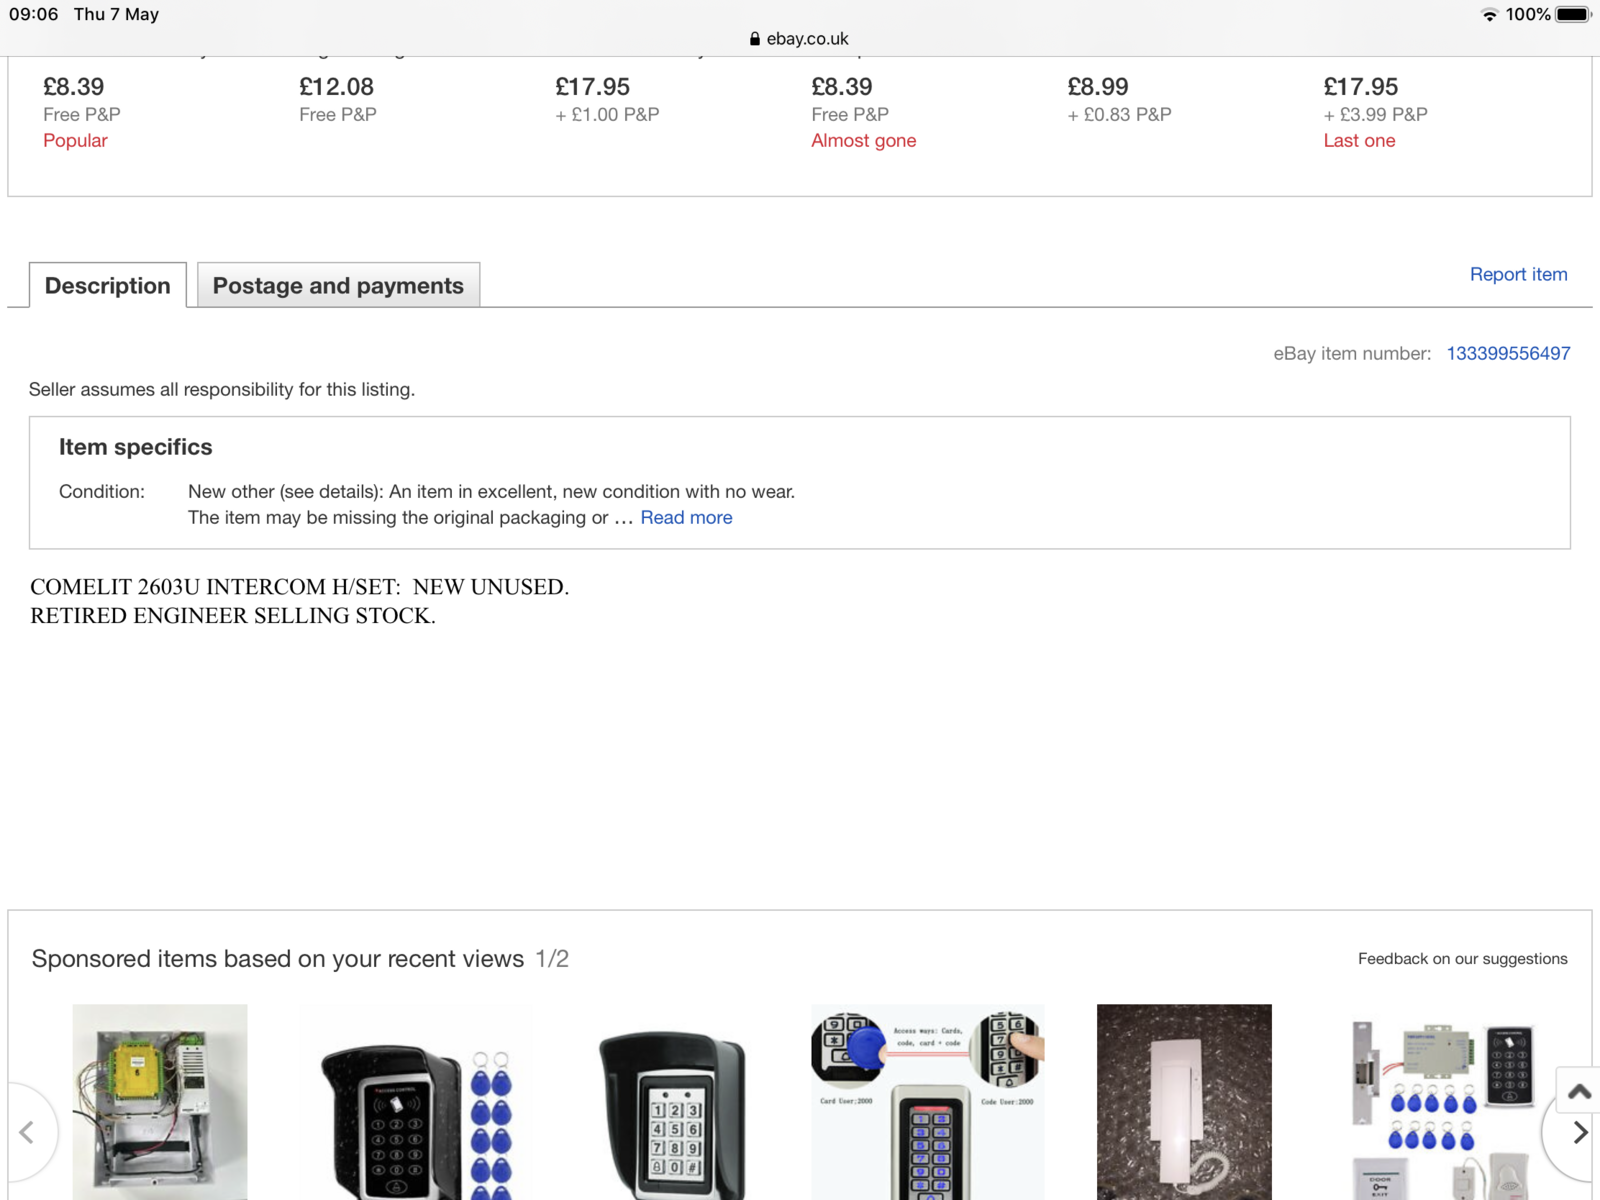Open the numeric keypad with rain cover thumbnail
This screenshot has width=1600, height=1200.
[x=672, y=1112]
